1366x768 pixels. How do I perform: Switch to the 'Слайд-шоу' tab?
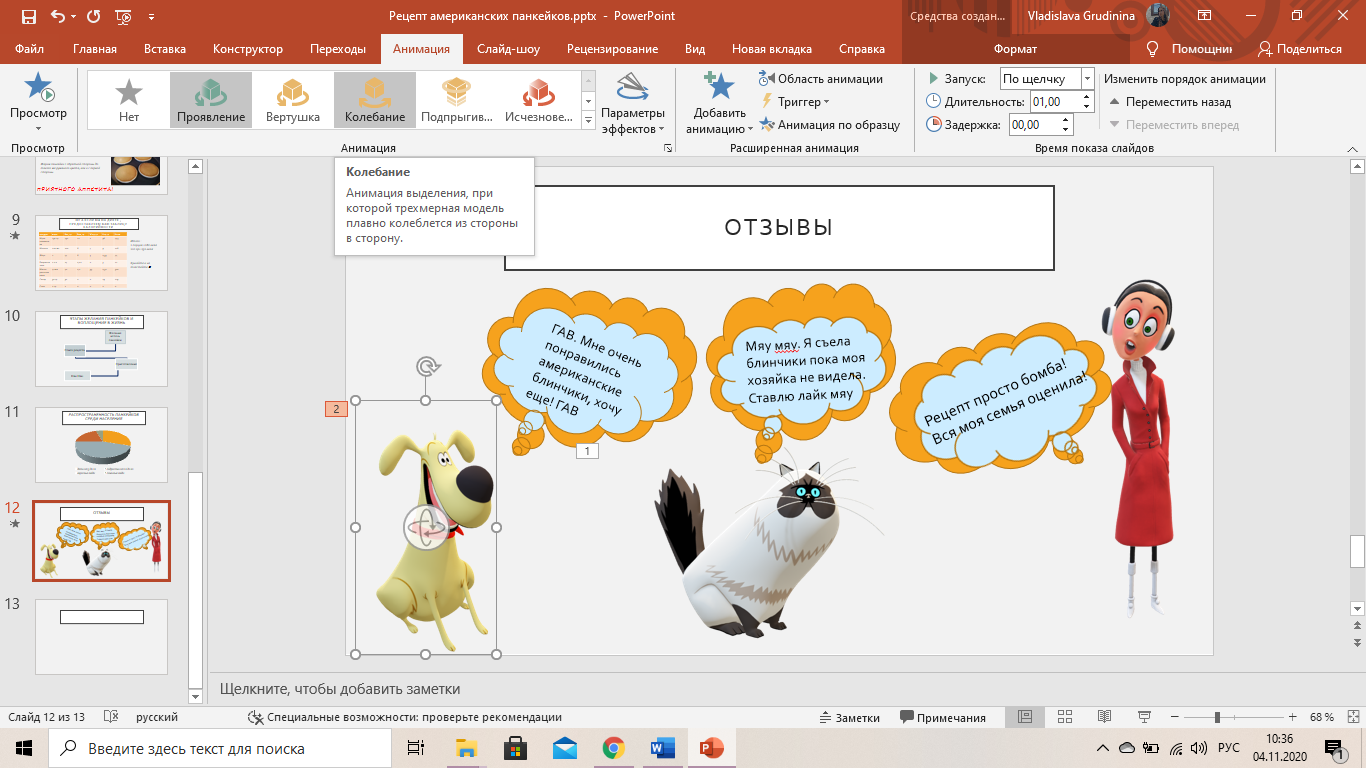click(508, 49)
